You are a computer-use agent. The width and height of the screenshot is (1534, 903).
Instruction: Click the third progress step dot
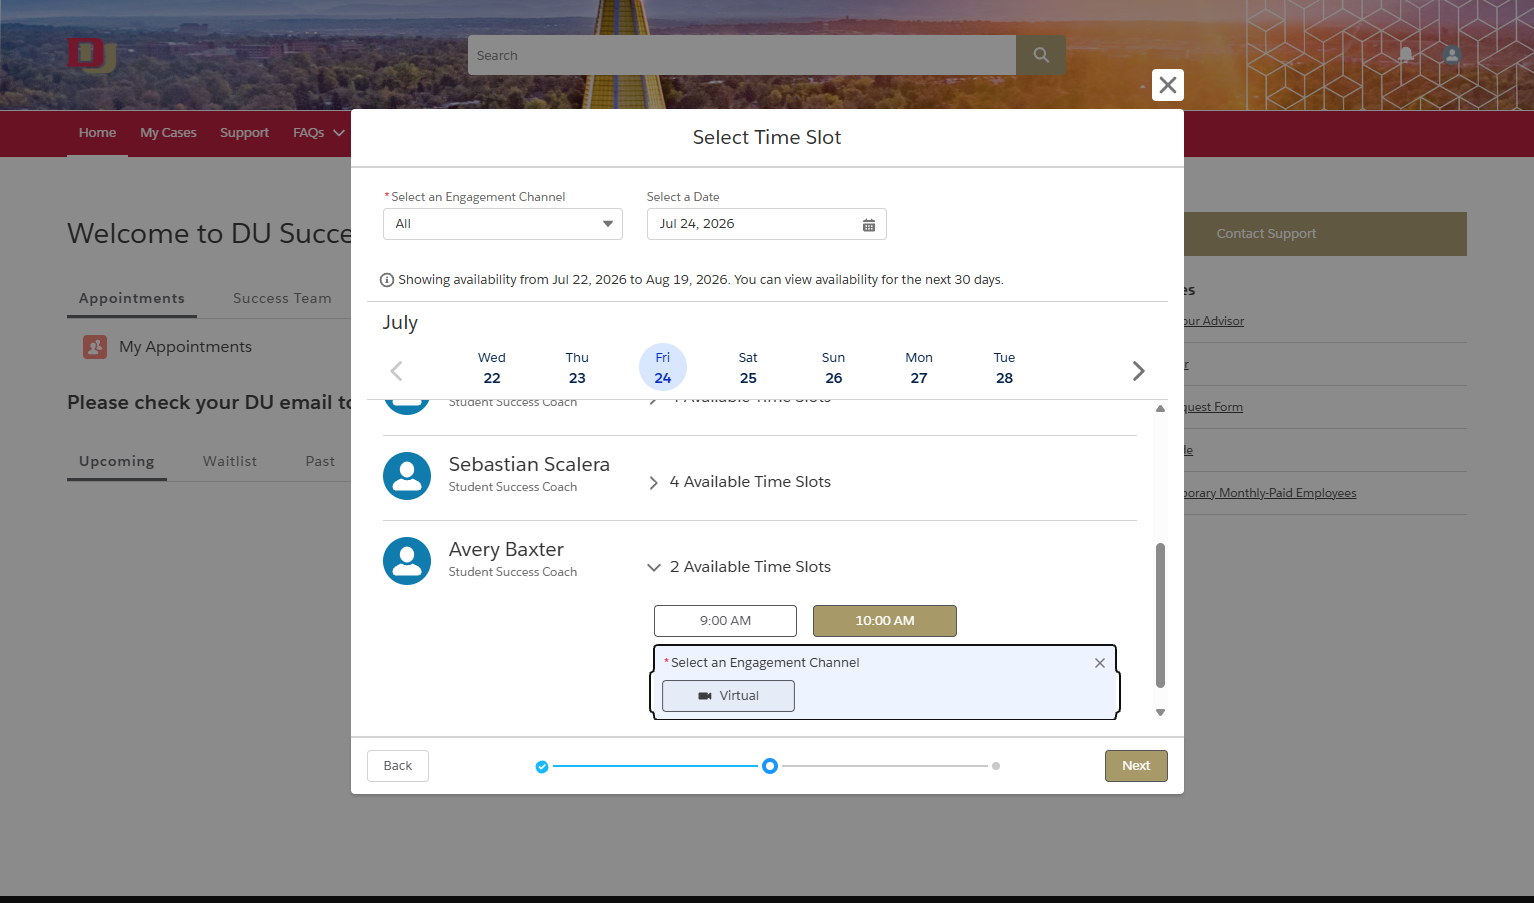pyautogui.click(x=996, y=766)
